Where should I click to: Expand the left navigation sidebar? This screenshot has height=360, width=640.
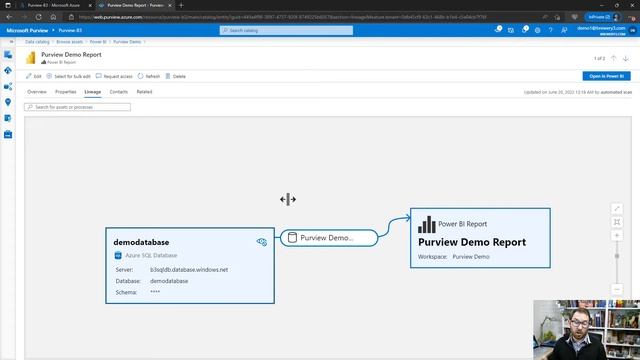pos(11,42)
